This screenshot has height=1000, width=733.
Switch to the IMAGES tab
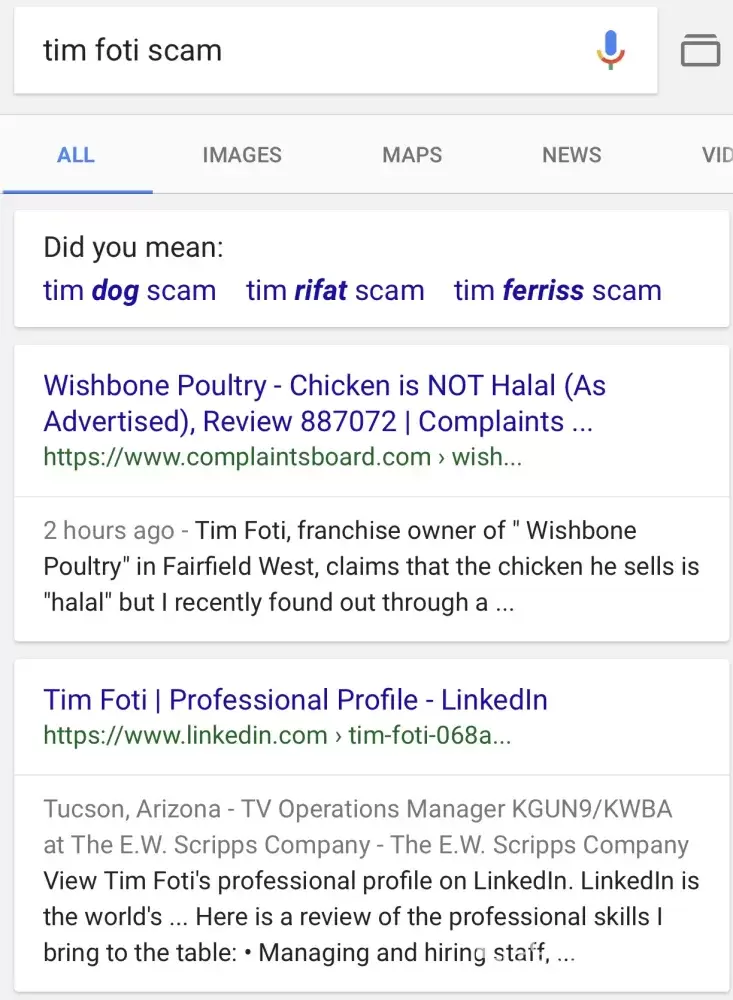[242, 155]
